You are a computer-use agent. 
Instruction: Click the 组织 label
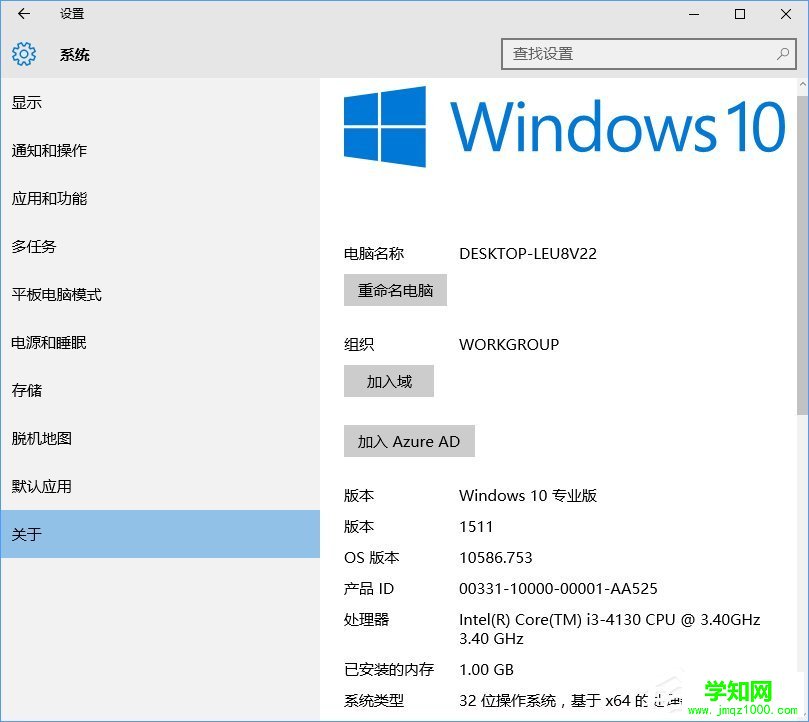coord(359,345)
